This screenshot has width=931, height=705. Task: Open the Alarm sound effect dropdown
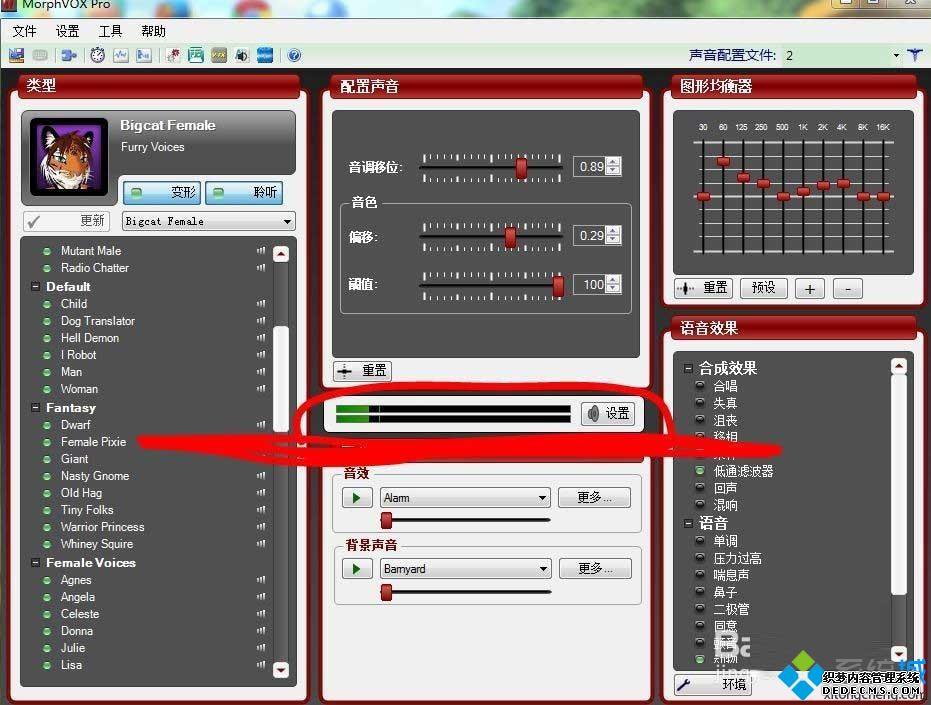(465, 498)
